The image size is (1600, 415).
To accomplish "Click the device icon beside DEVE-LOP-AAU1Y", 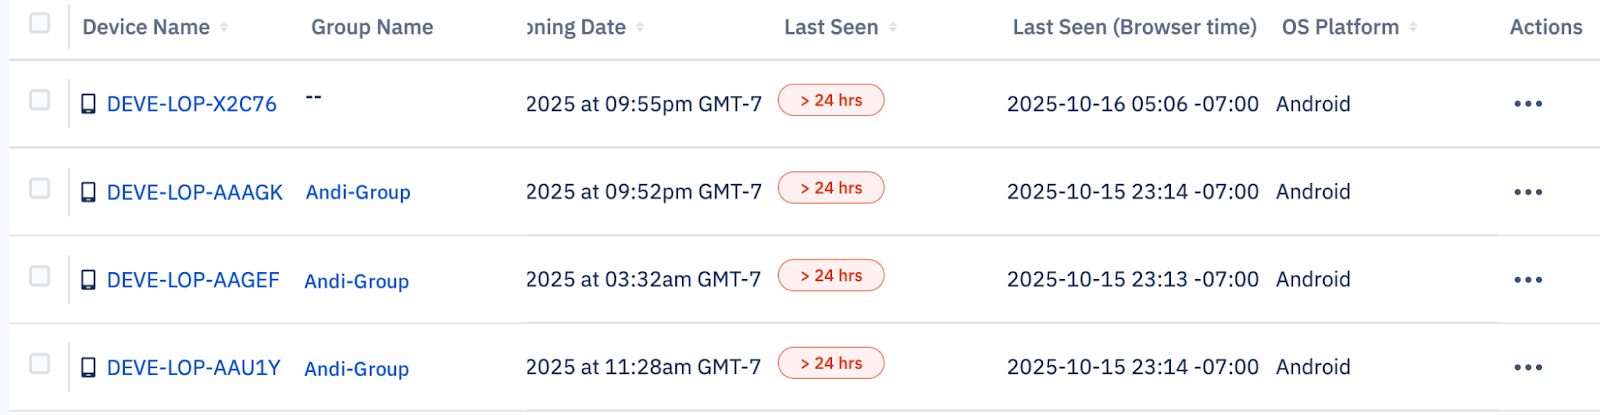I will click(x=88, y=368).
